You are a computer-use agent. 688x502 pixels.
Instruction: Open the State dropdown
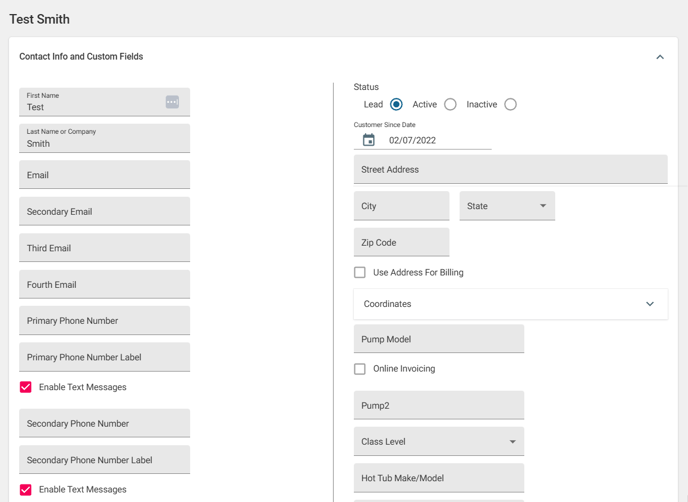(x=507, y=206)
